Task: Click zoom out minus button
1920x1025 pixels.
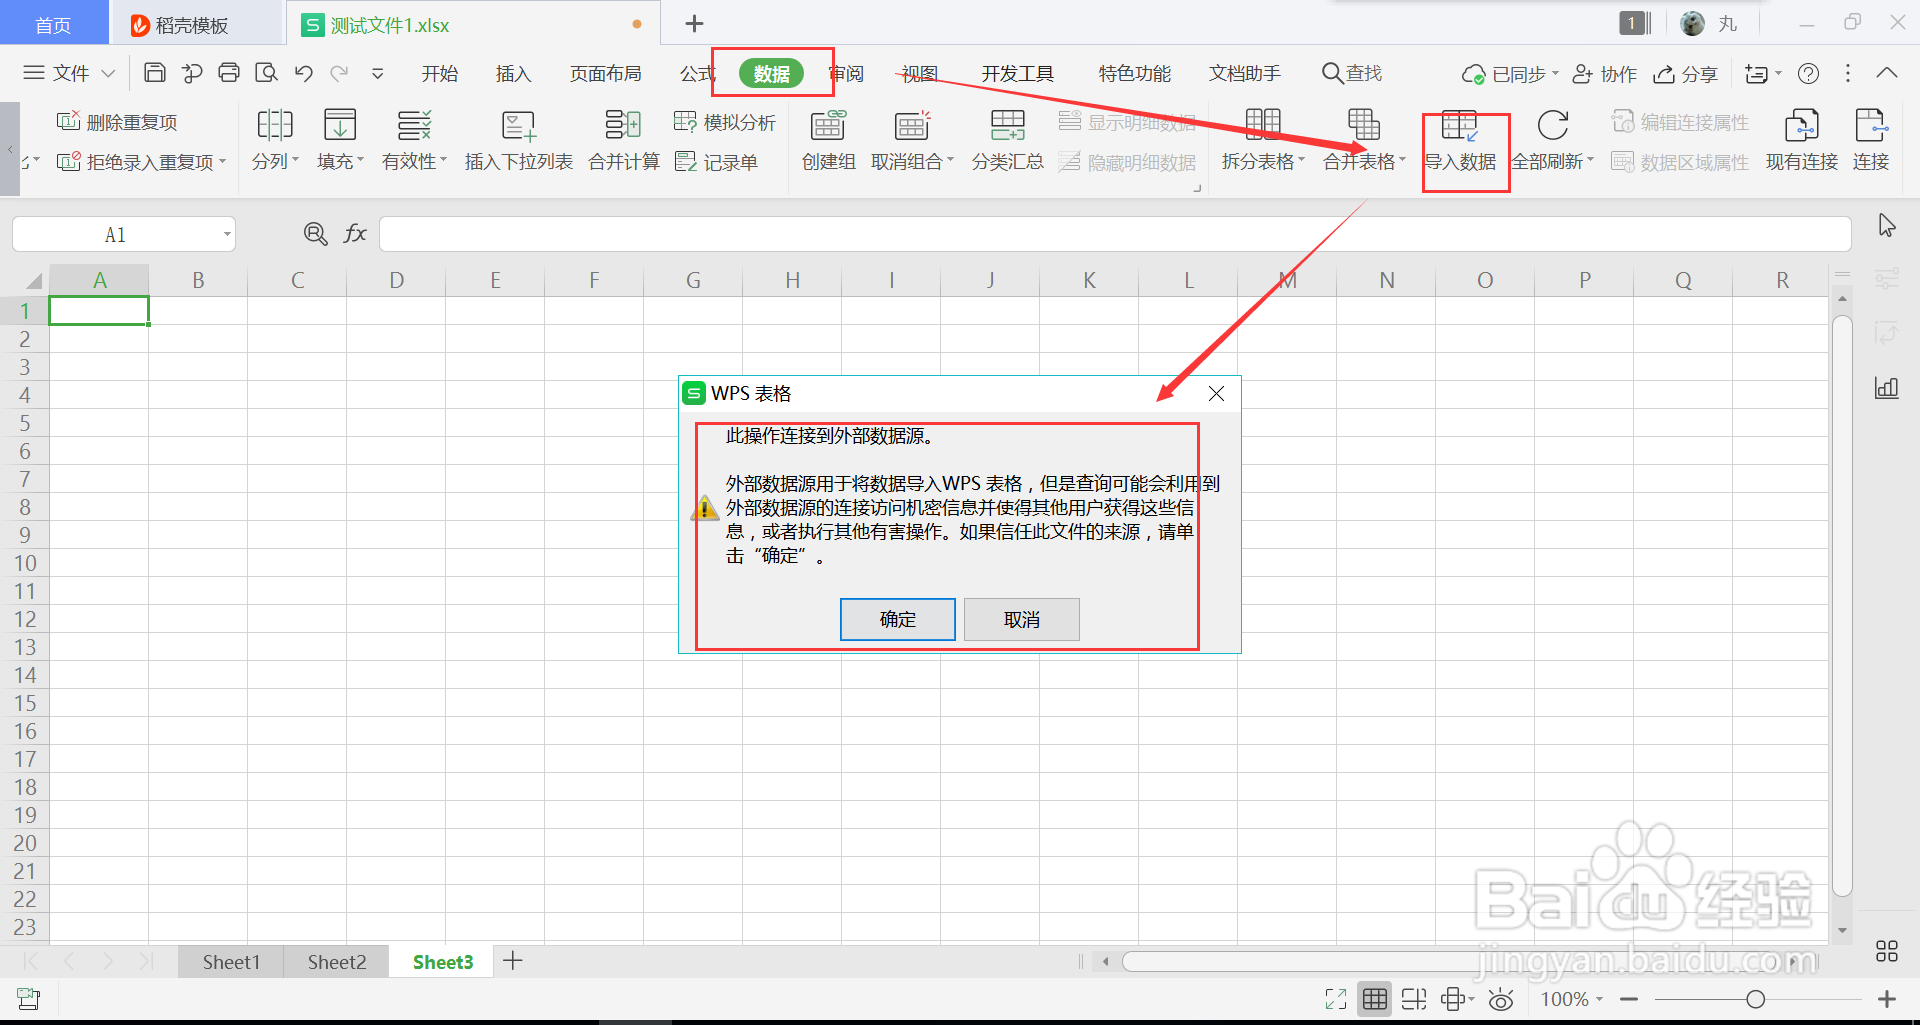Action: tap(1629, 998)
